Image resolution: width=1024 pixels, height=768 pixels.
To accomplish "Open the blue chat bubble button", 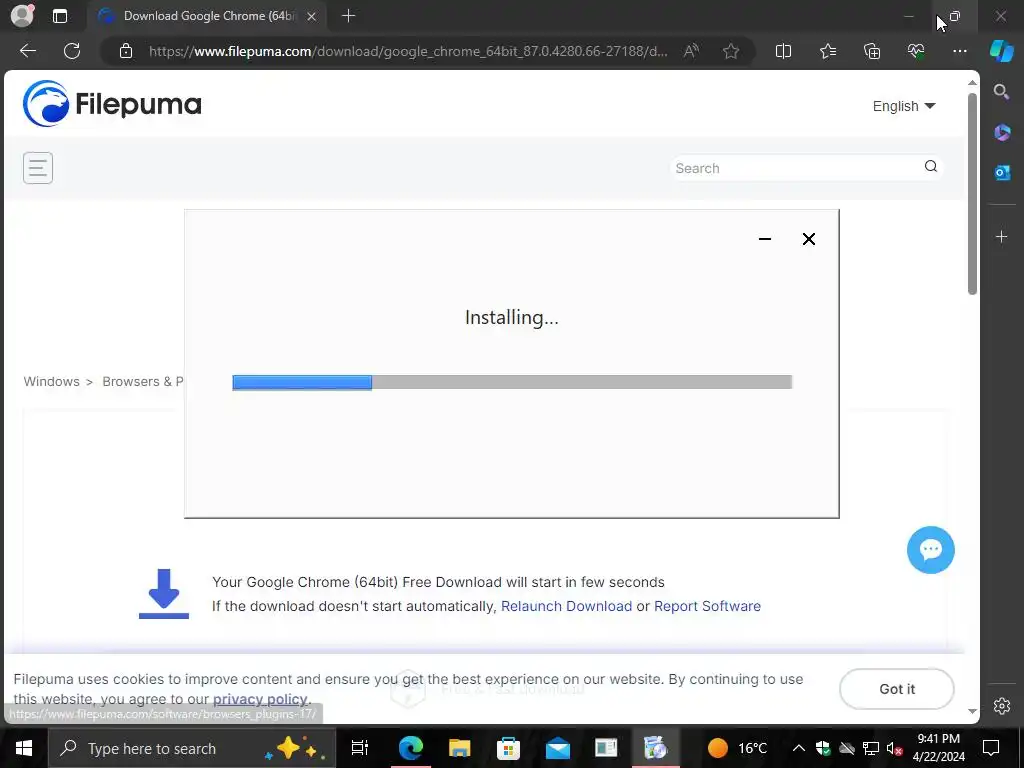I will tap(931, 550).
